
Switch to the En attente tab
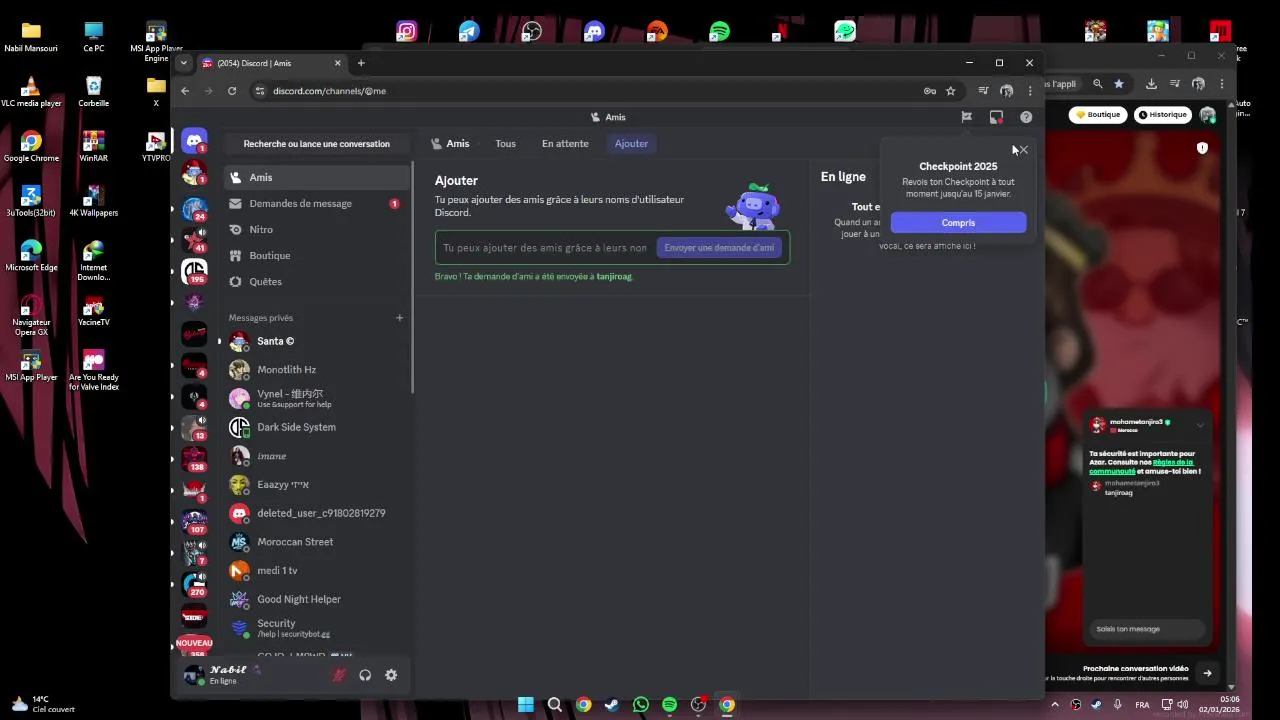coord(565,144)
